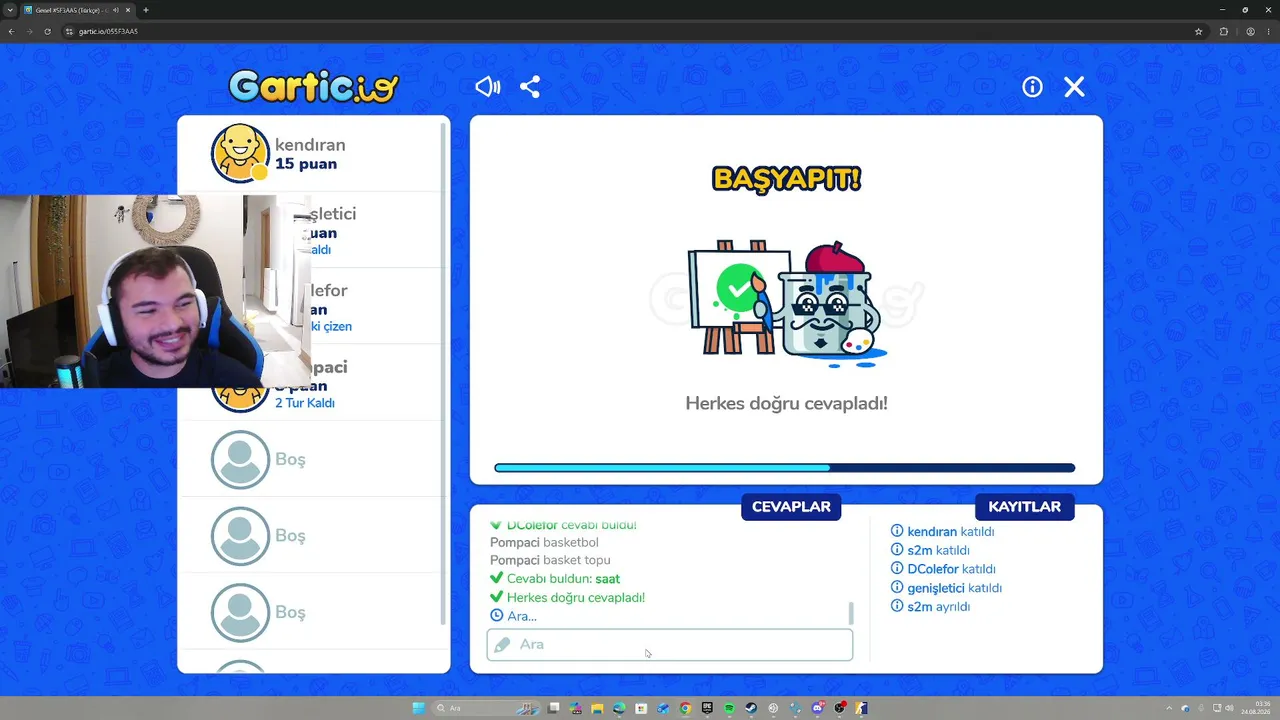Click 's2m ayrıldı' log entry

click(930, 607)
